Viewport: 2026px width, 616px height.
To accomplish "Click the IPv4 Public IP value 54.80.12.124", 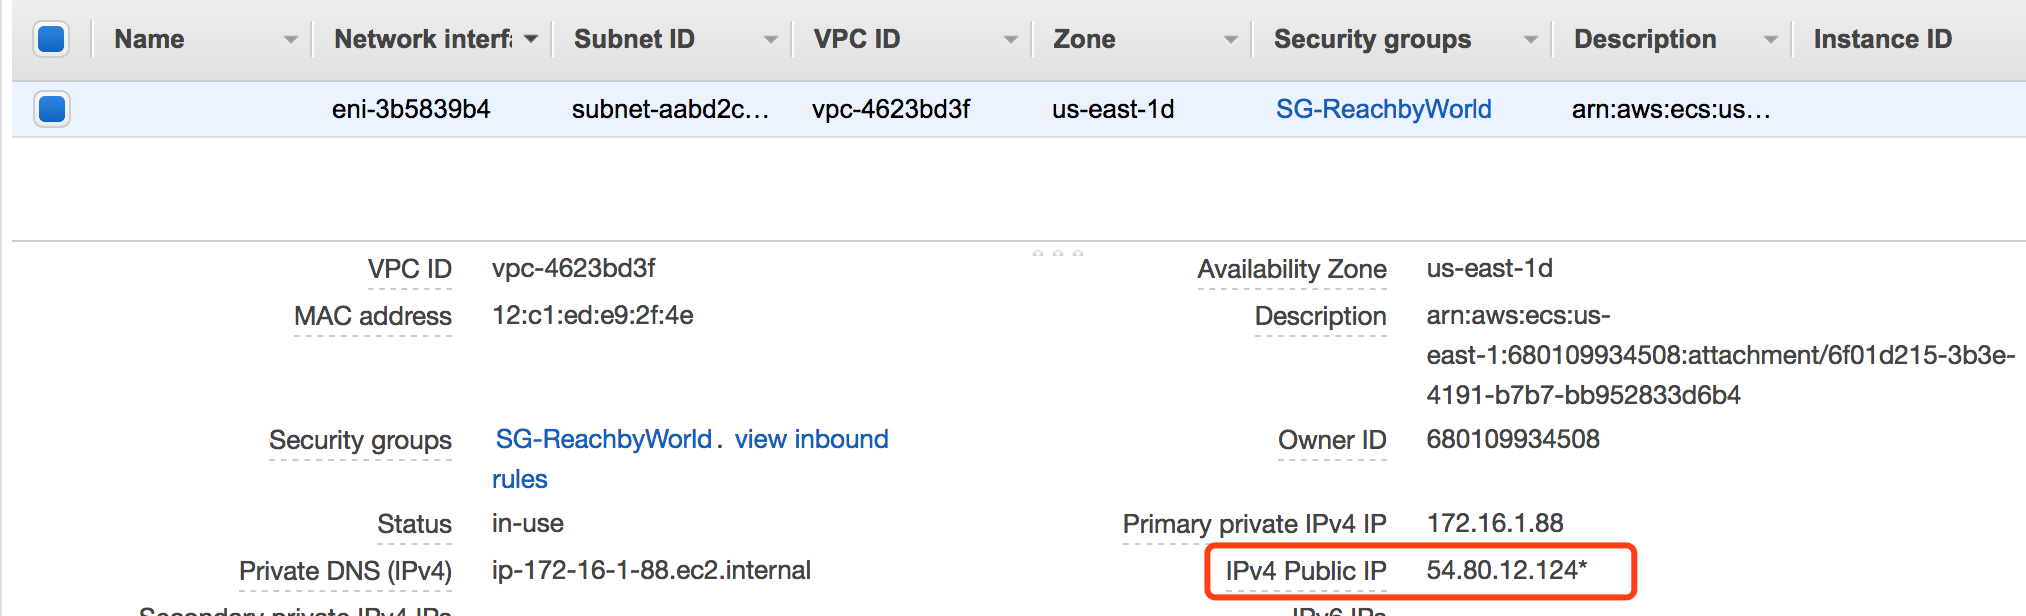I will (x=1506, y=570).
